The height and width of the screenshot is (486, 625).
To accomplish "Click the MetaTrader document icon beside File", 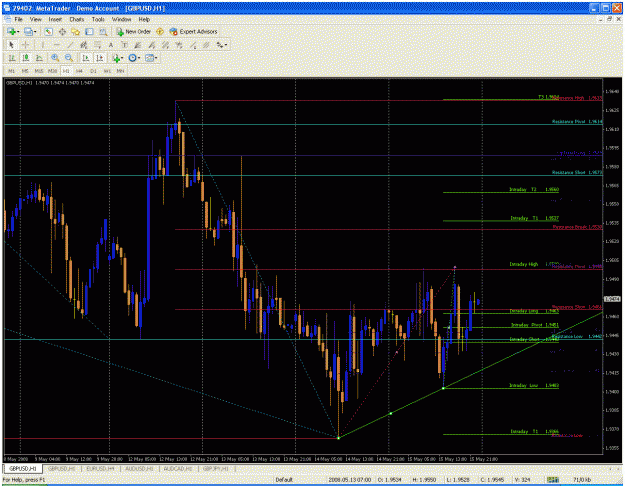I will [x=8, y=19].
